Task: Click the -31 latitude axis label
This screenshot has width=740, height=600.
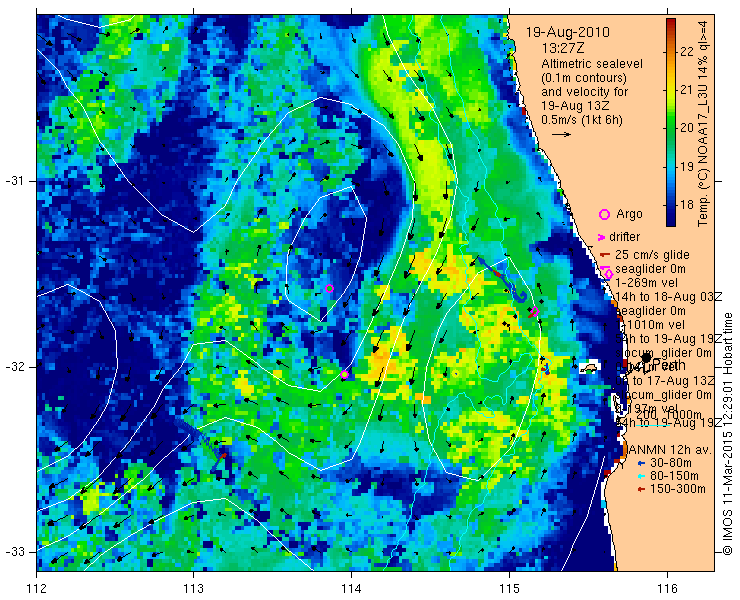Action: coord(14,181)
